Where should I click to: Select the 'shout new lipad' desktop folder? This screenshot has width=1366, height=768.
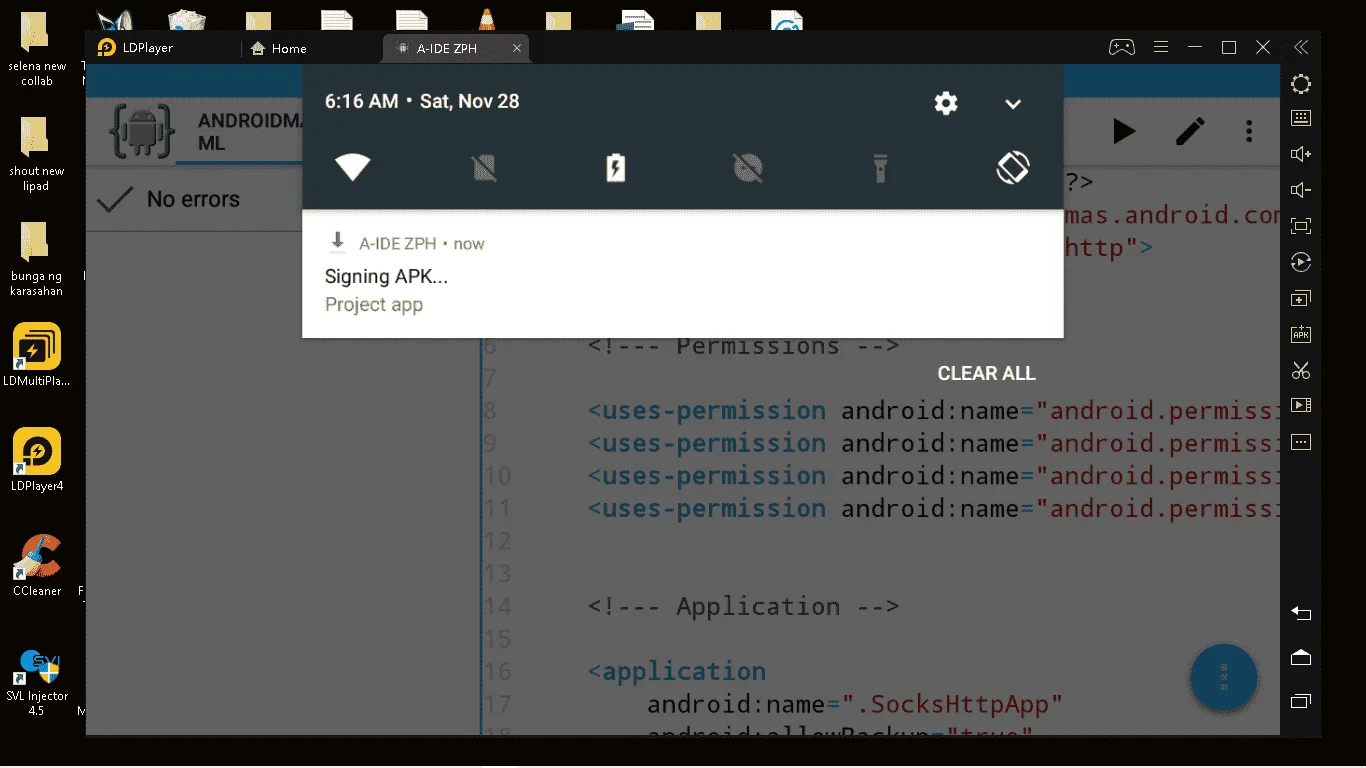point(37,154)
